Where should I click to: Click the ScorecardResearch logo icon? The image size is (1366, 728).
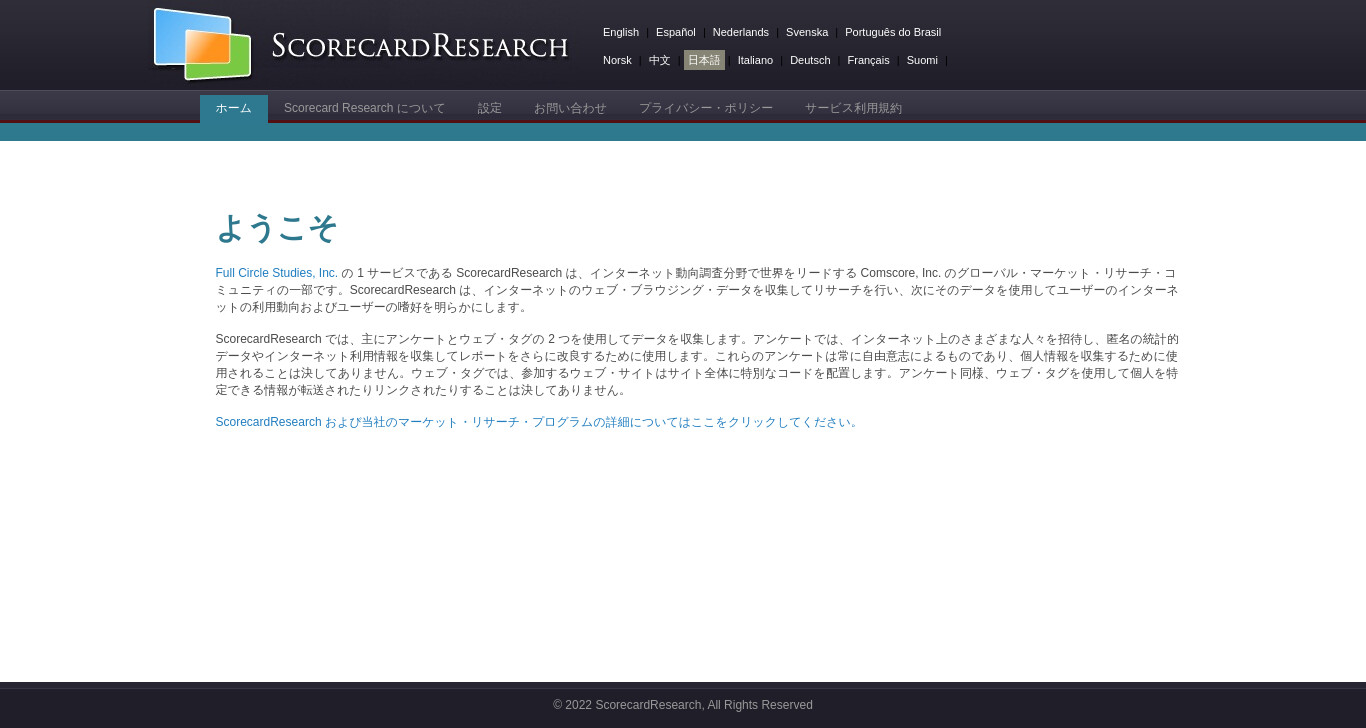click(x=202, y=44)
